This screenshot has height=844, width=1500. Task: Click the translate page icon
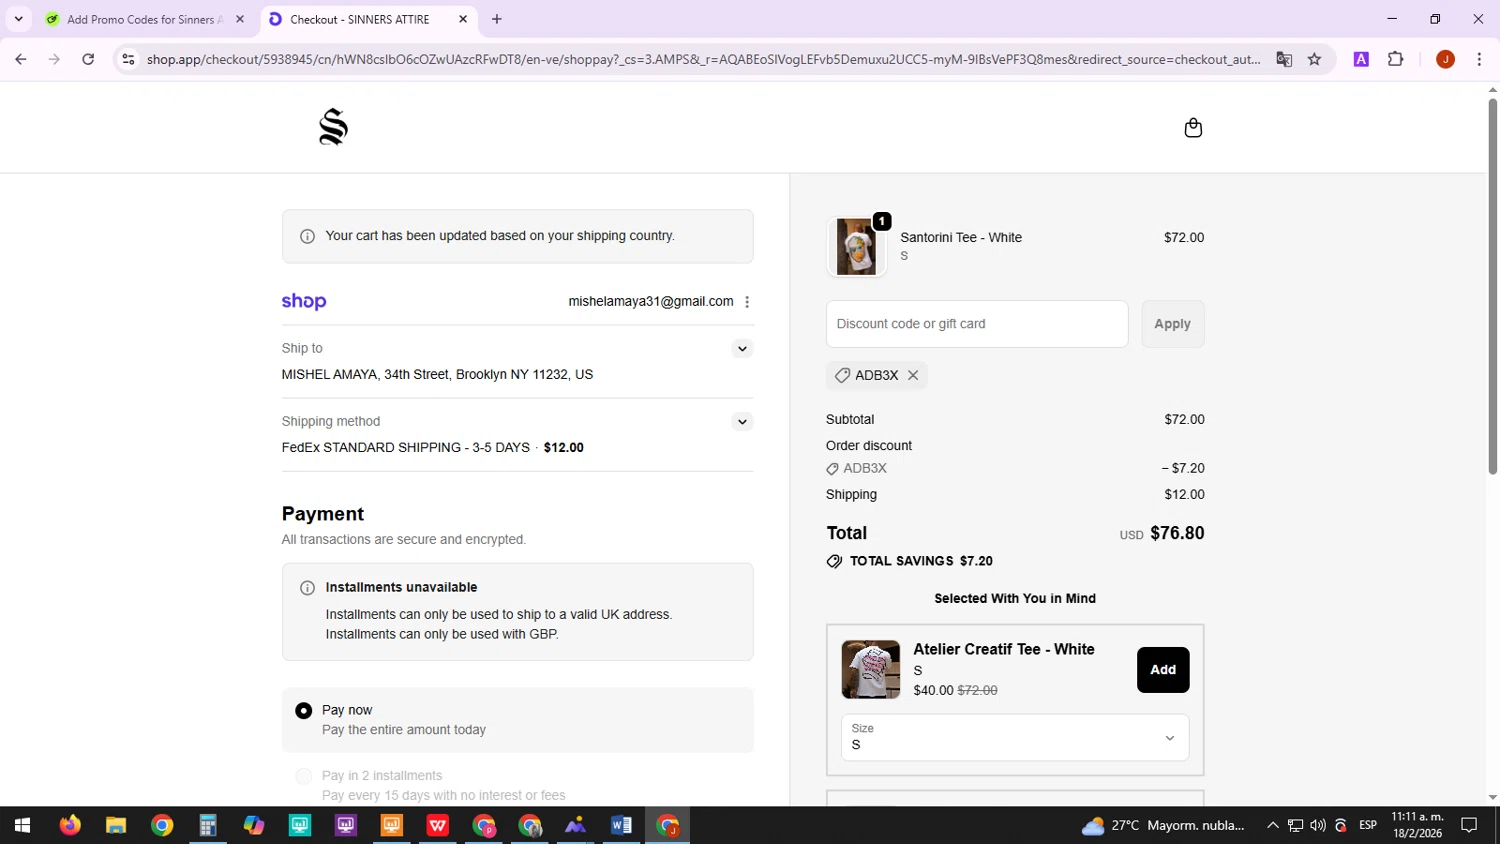(x=1284, y=59)
